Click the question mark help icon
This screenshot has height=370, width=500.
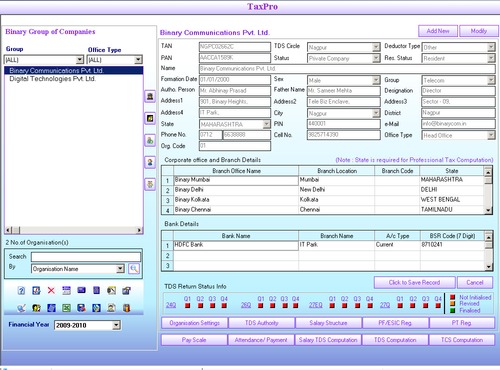21,291
